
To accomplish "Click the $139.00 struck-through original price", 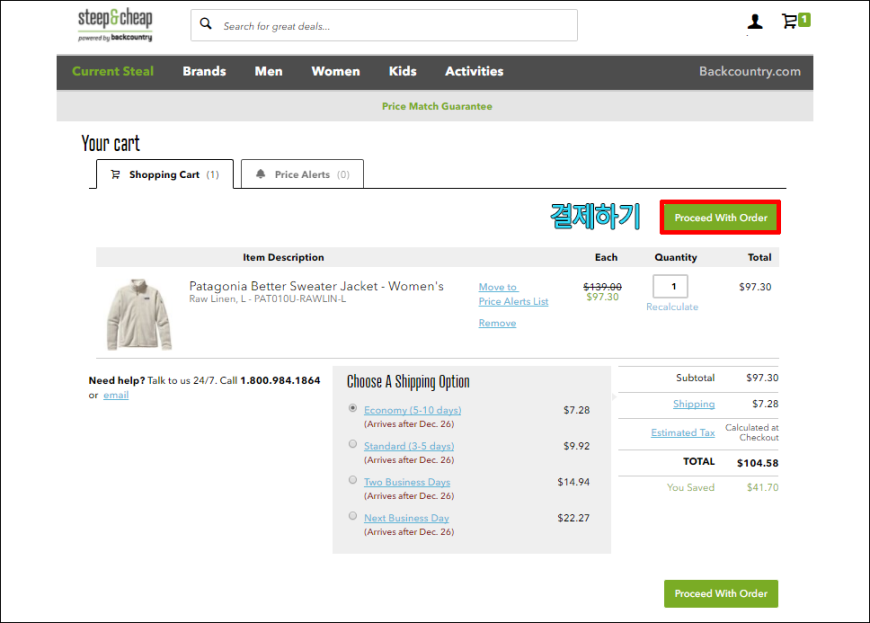I will pyautogui.click(x=602, y=286).
